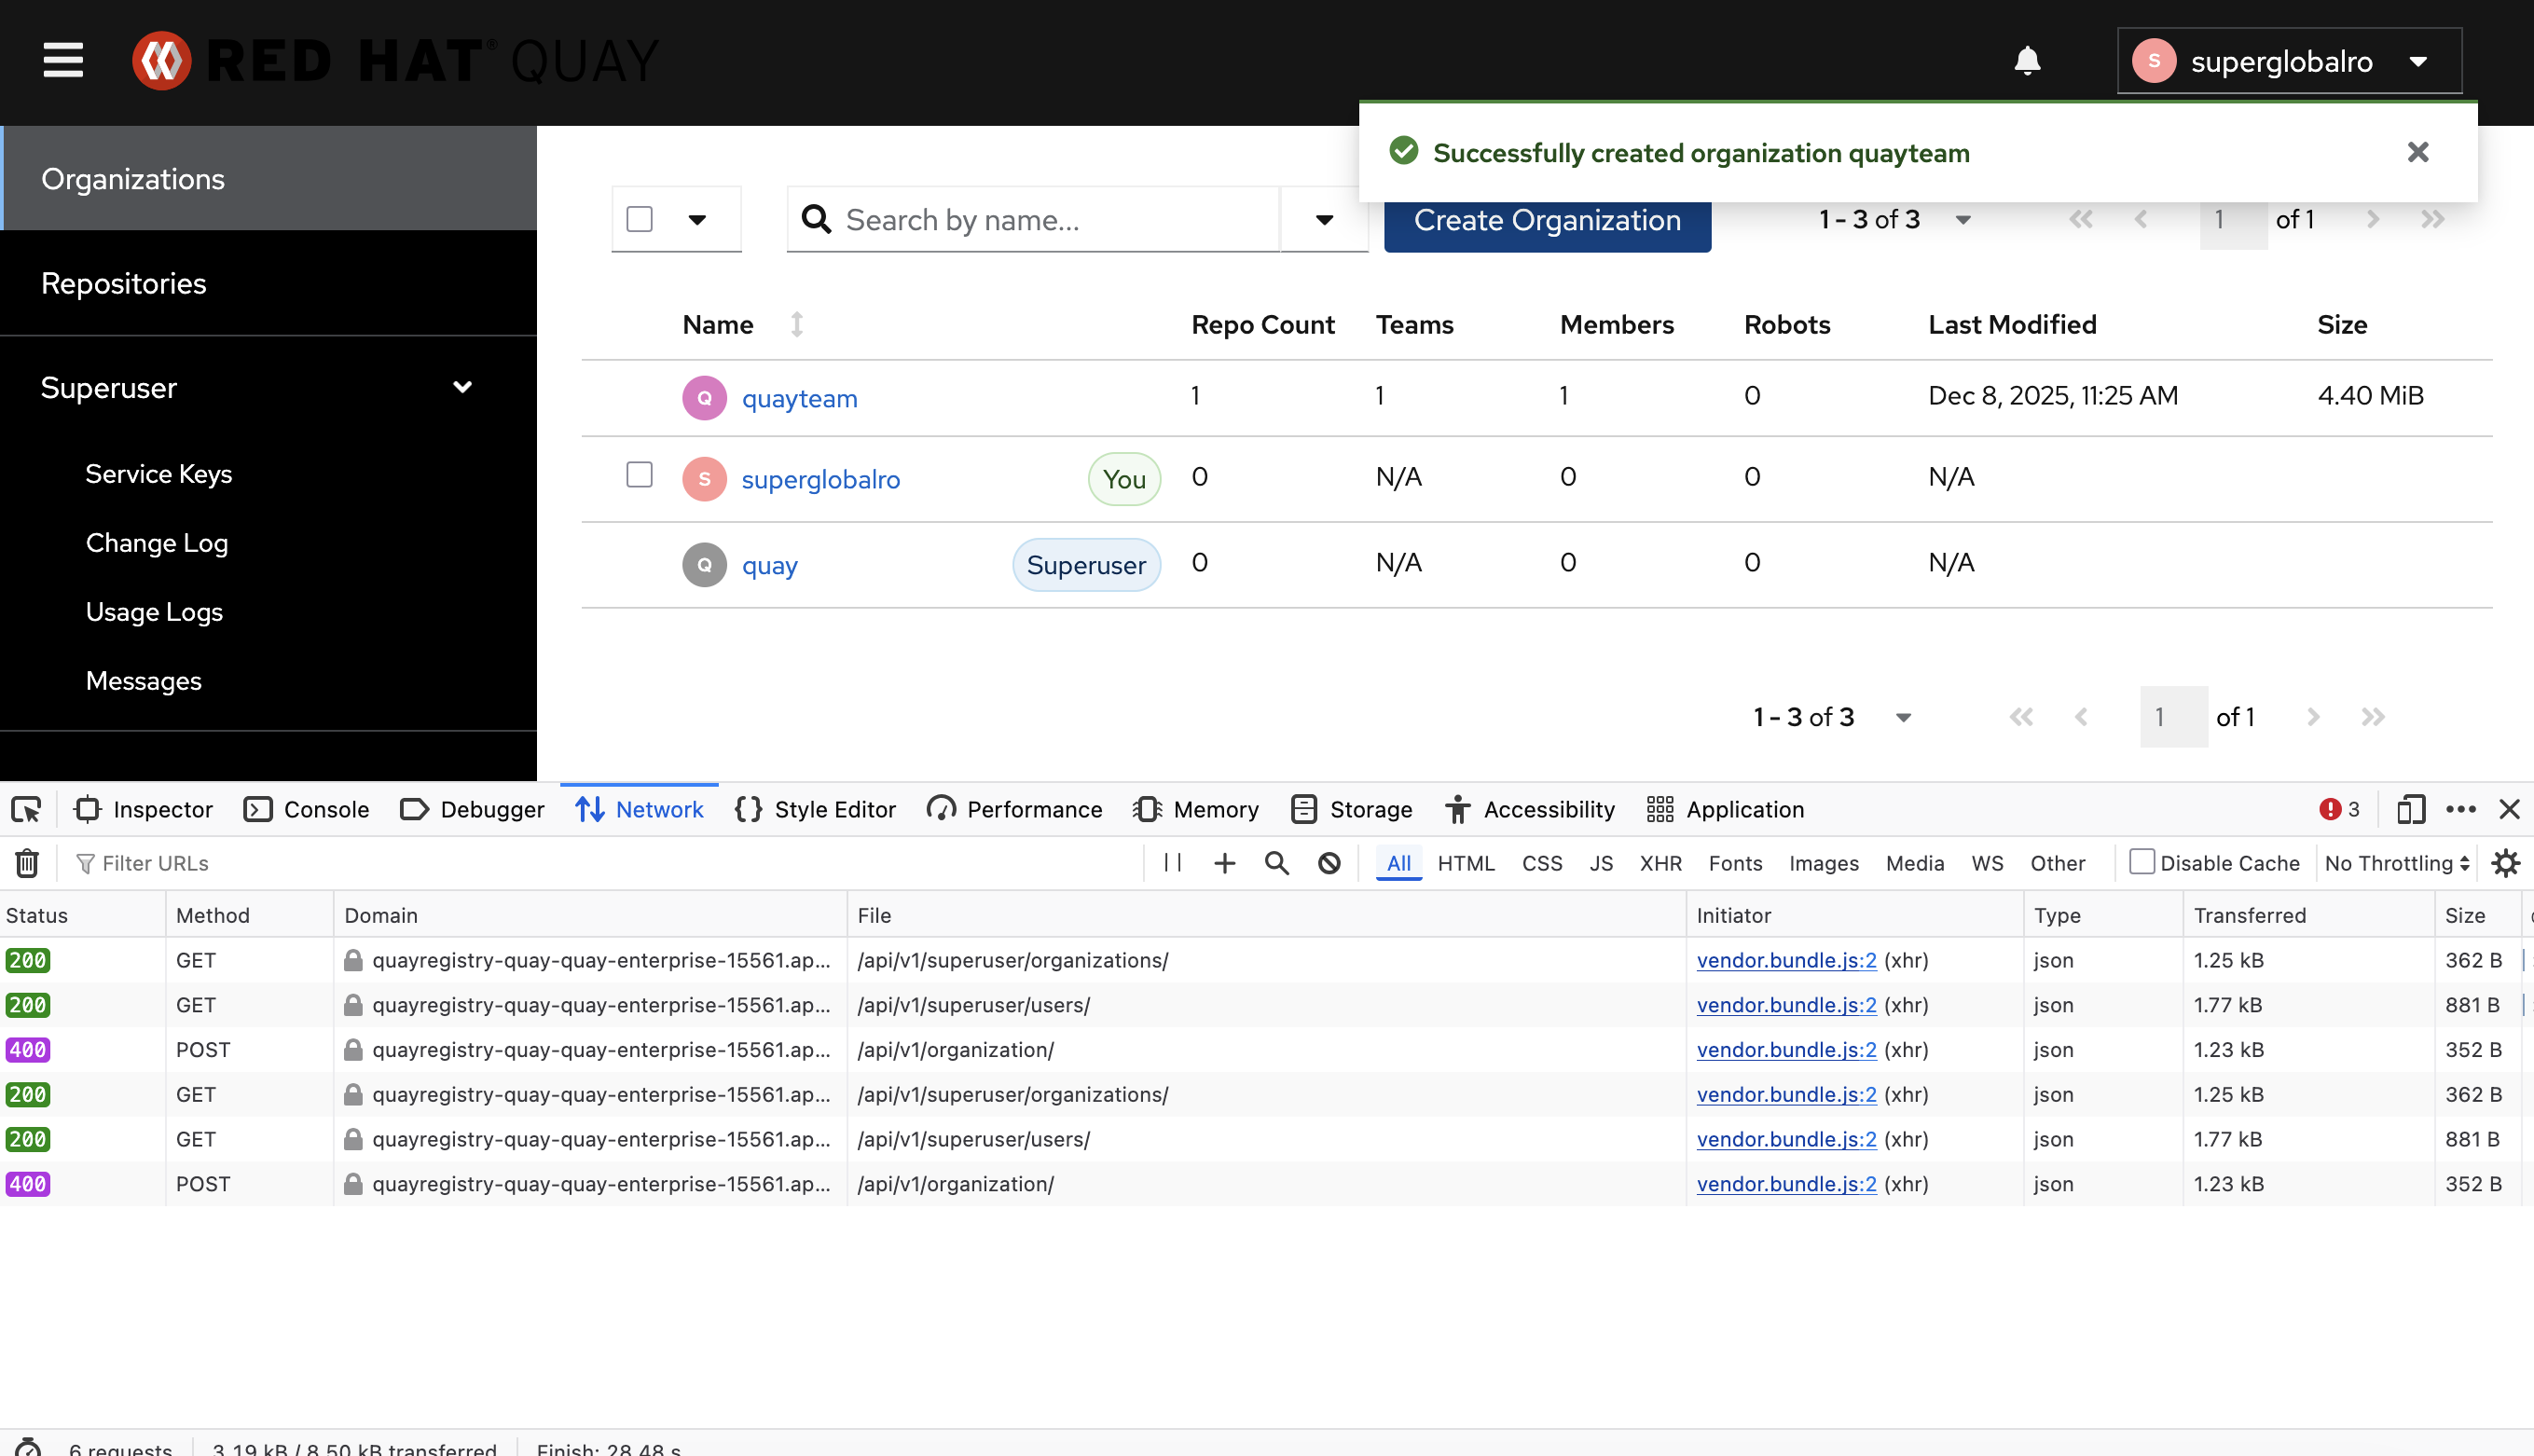The image size is (2534, 1456).
Task: Open the hamburger navigation menu
Action: point(63,60)
